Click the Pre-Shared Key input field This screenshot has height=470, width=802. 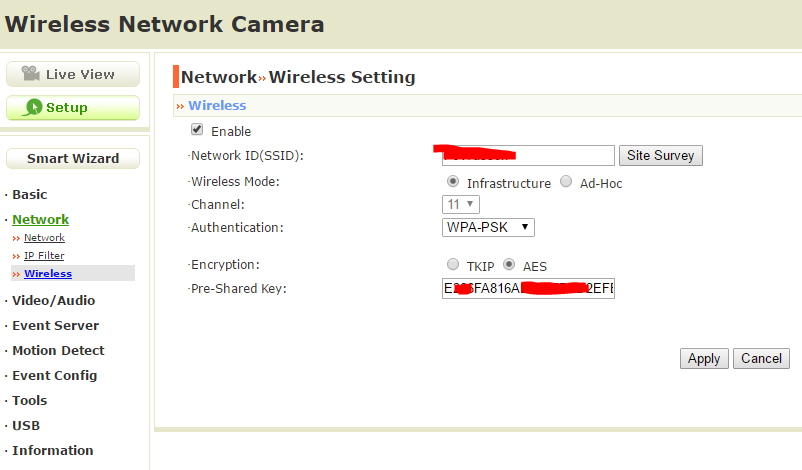point(528,289)
